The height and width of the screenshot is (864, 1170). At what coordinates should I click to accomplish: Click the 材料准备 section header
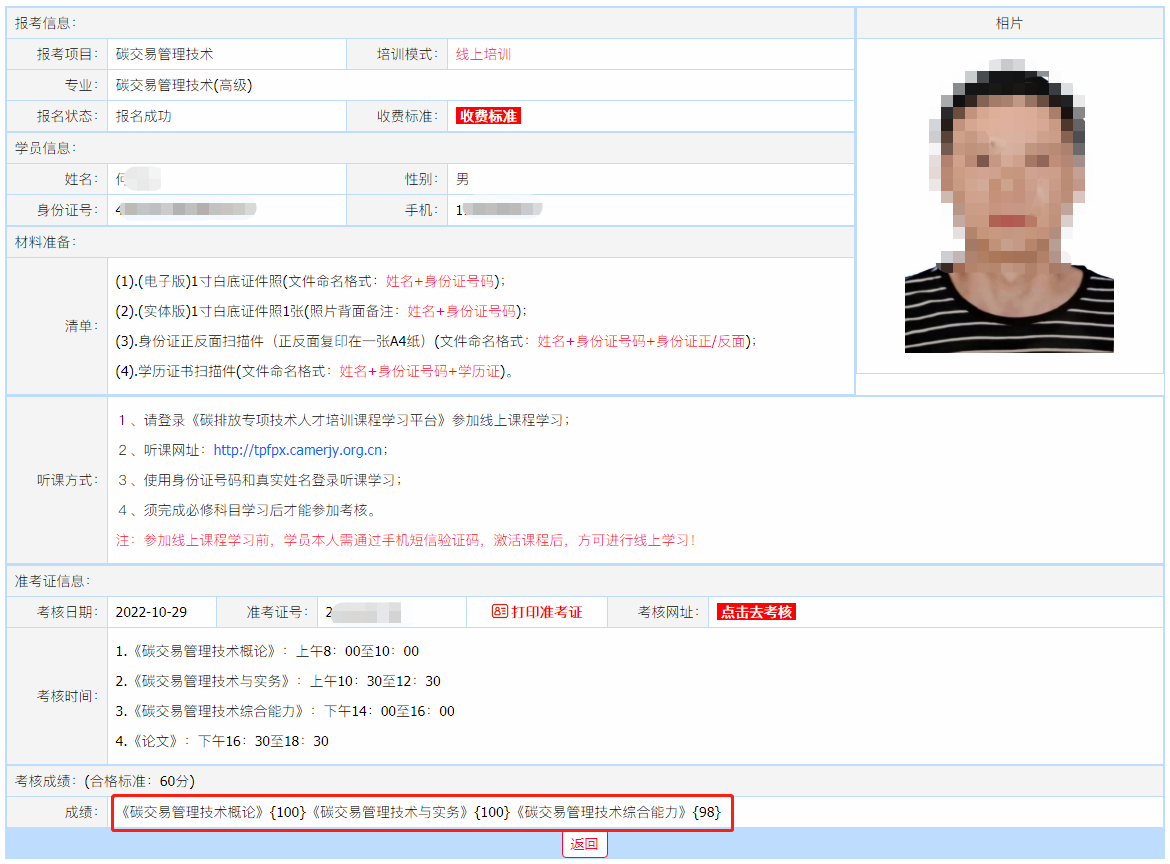45,242
